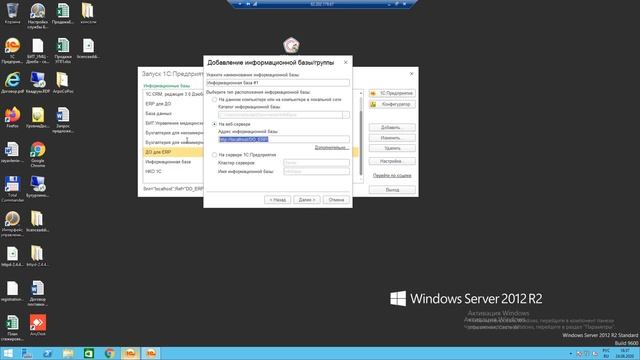This screenshot has height=360, width=640.
Task: Open the language indicator in system tray
Action: pos(606,353)
